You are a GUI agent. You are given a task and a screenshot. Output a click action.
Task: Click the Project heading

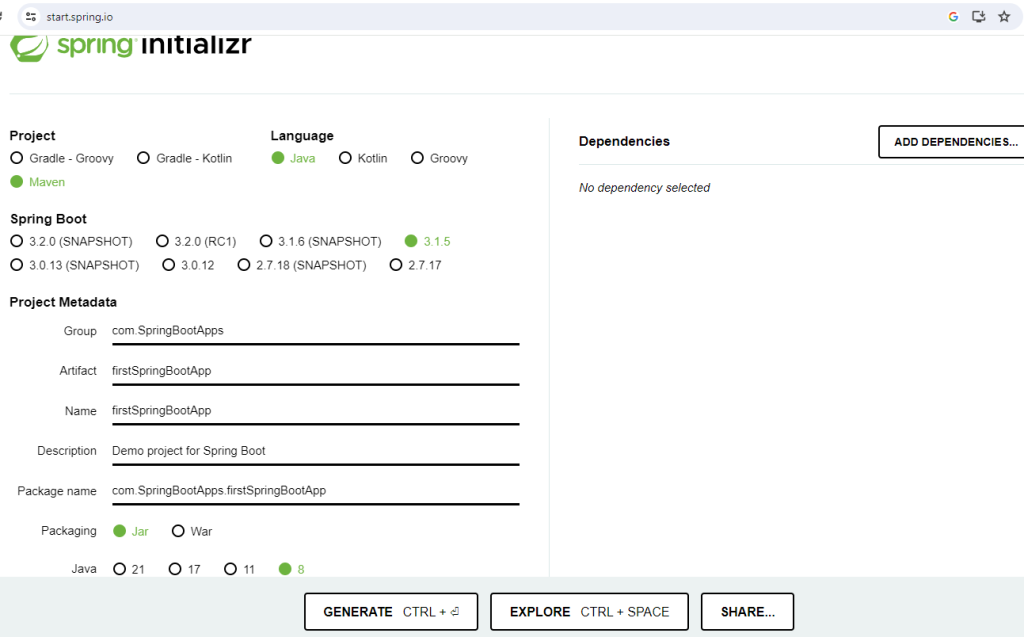tap(32, 136)
